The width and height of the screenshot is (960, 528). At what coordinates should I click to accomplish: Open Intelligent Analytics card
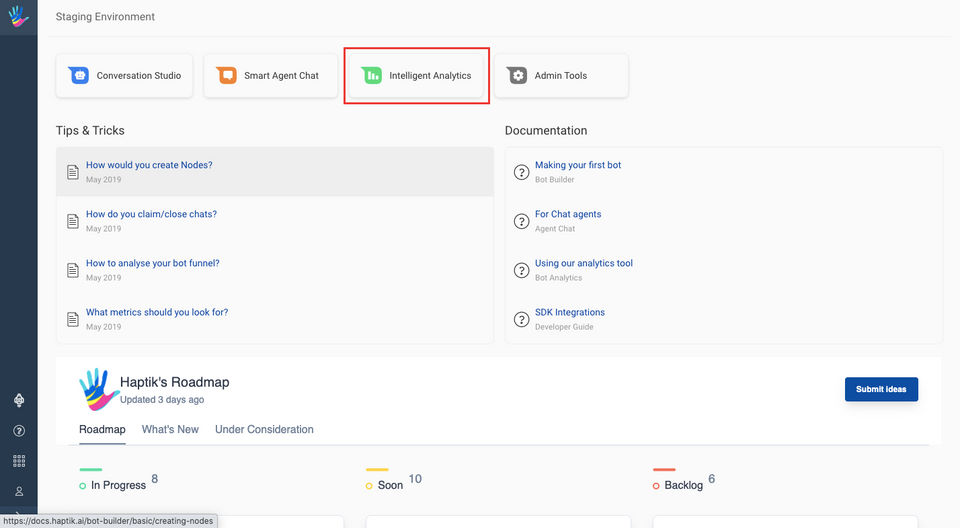pos(417,76)
